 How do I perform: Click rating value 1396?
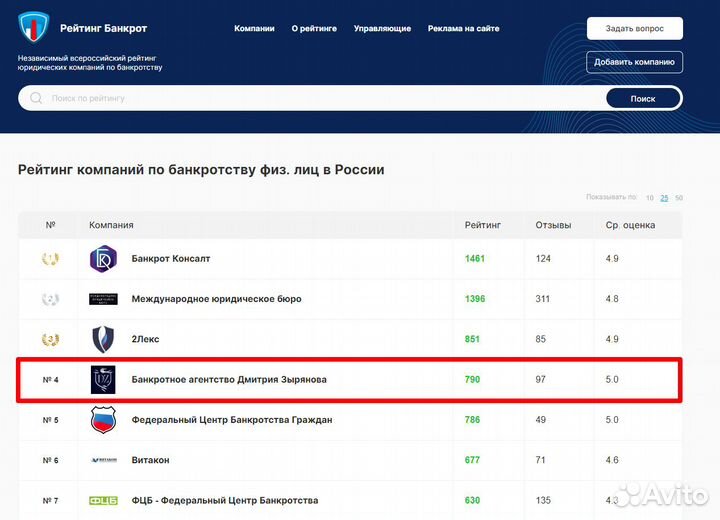click(x=475, y=299)
